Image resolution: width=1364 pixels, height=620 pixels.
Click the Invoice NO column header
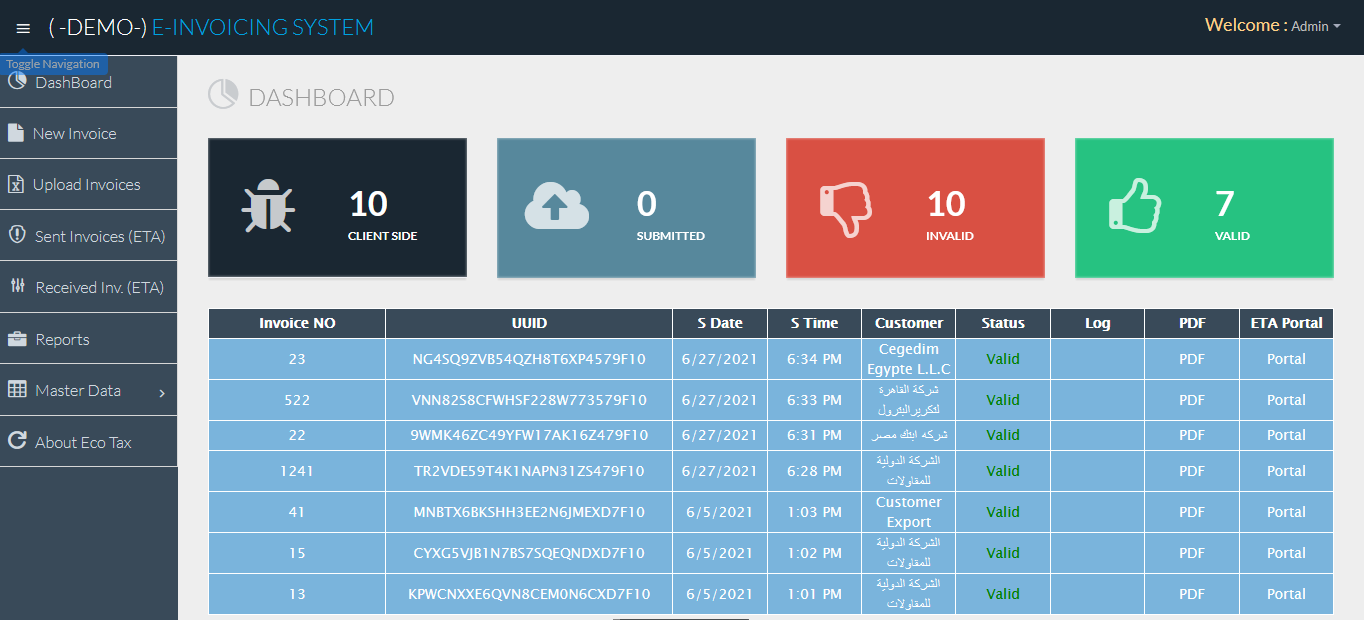click(297, 323)
